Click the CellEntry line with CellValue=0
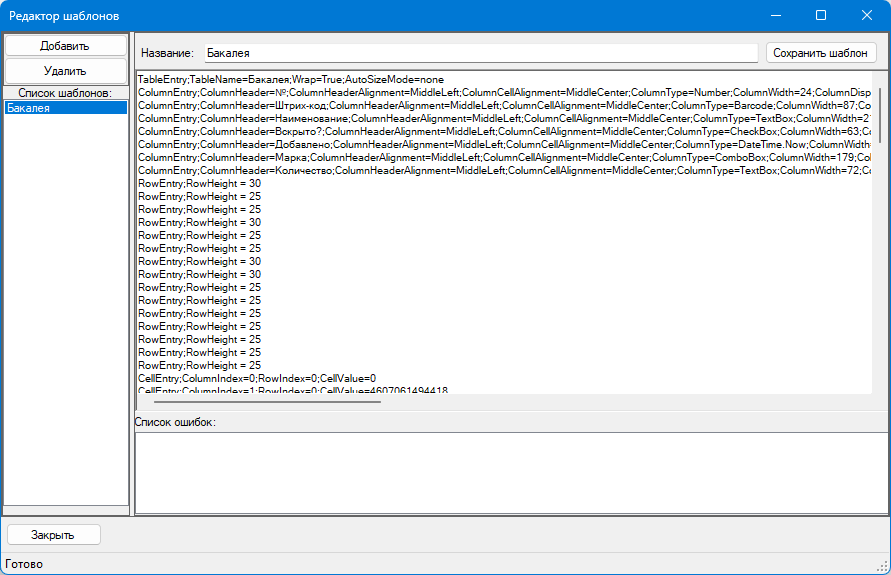Viewport: 891px width, 575px height. [256, 378]
